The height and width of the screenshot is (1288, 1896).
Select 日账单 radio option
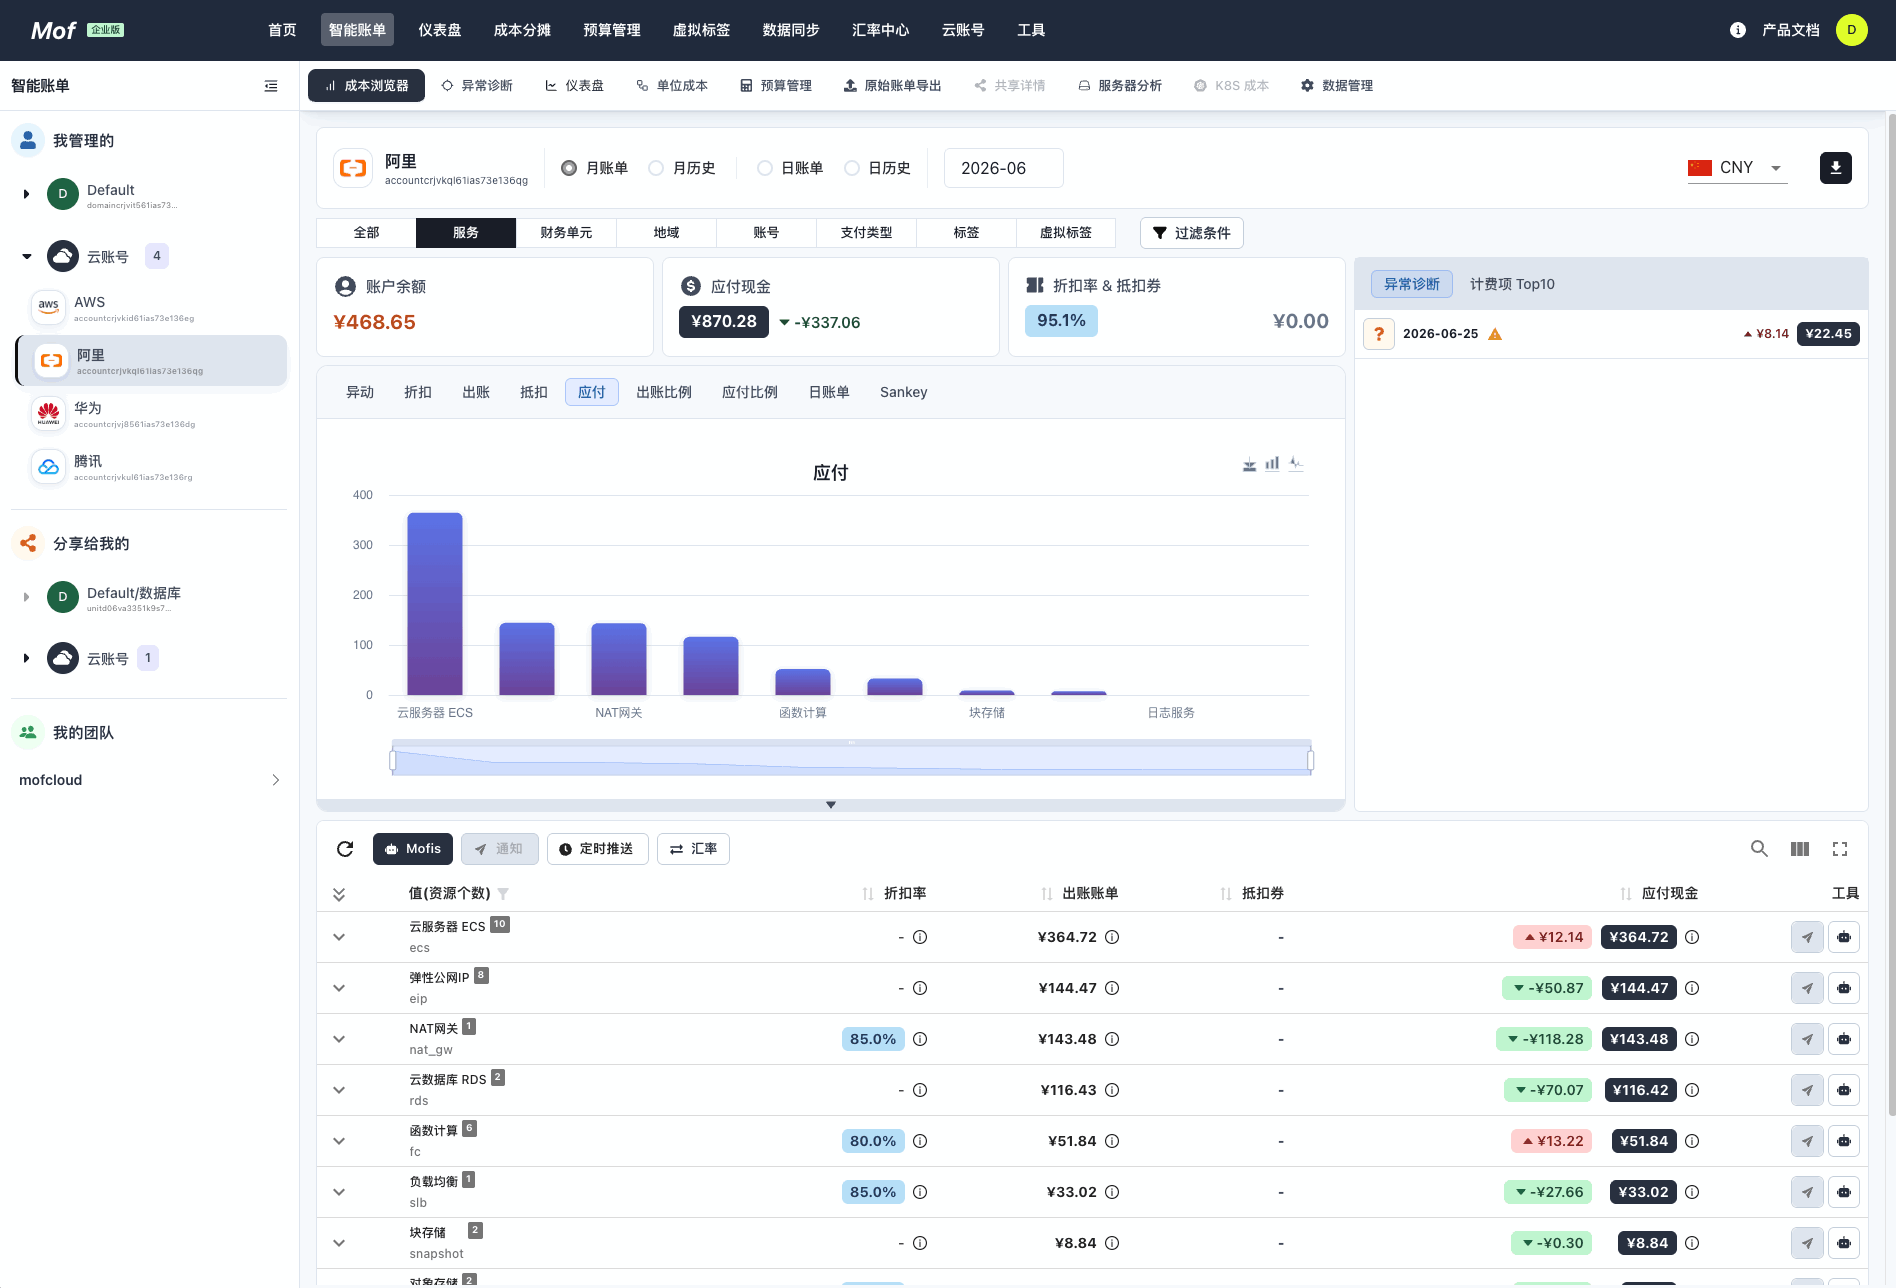tap(765, 168)
